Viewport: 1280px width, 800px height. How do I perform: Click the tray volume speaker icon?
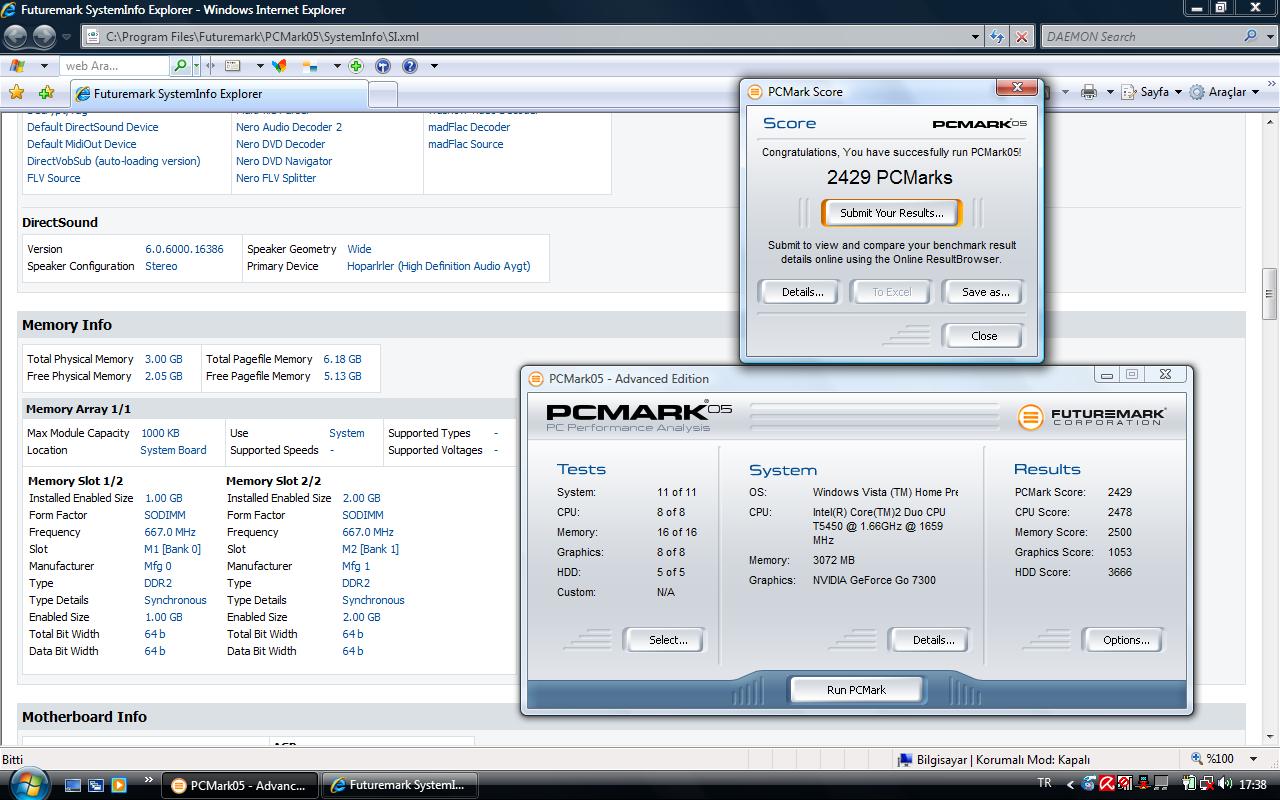point(1225,785)
